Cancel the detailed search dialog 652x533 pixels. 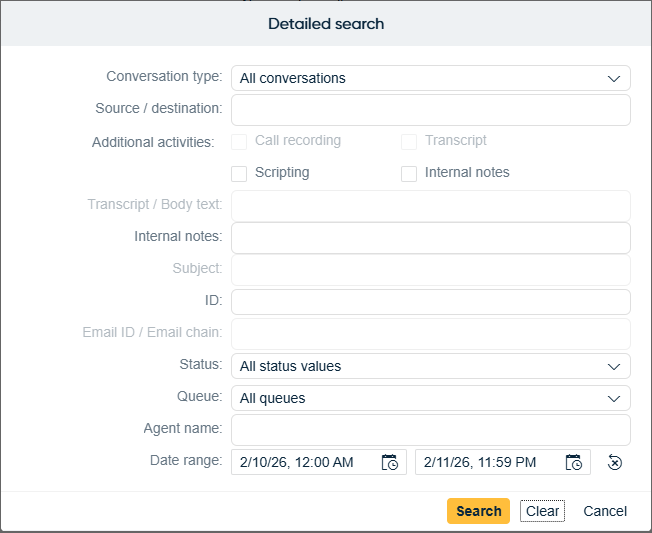pyautogui.click(x=605, y=511)
